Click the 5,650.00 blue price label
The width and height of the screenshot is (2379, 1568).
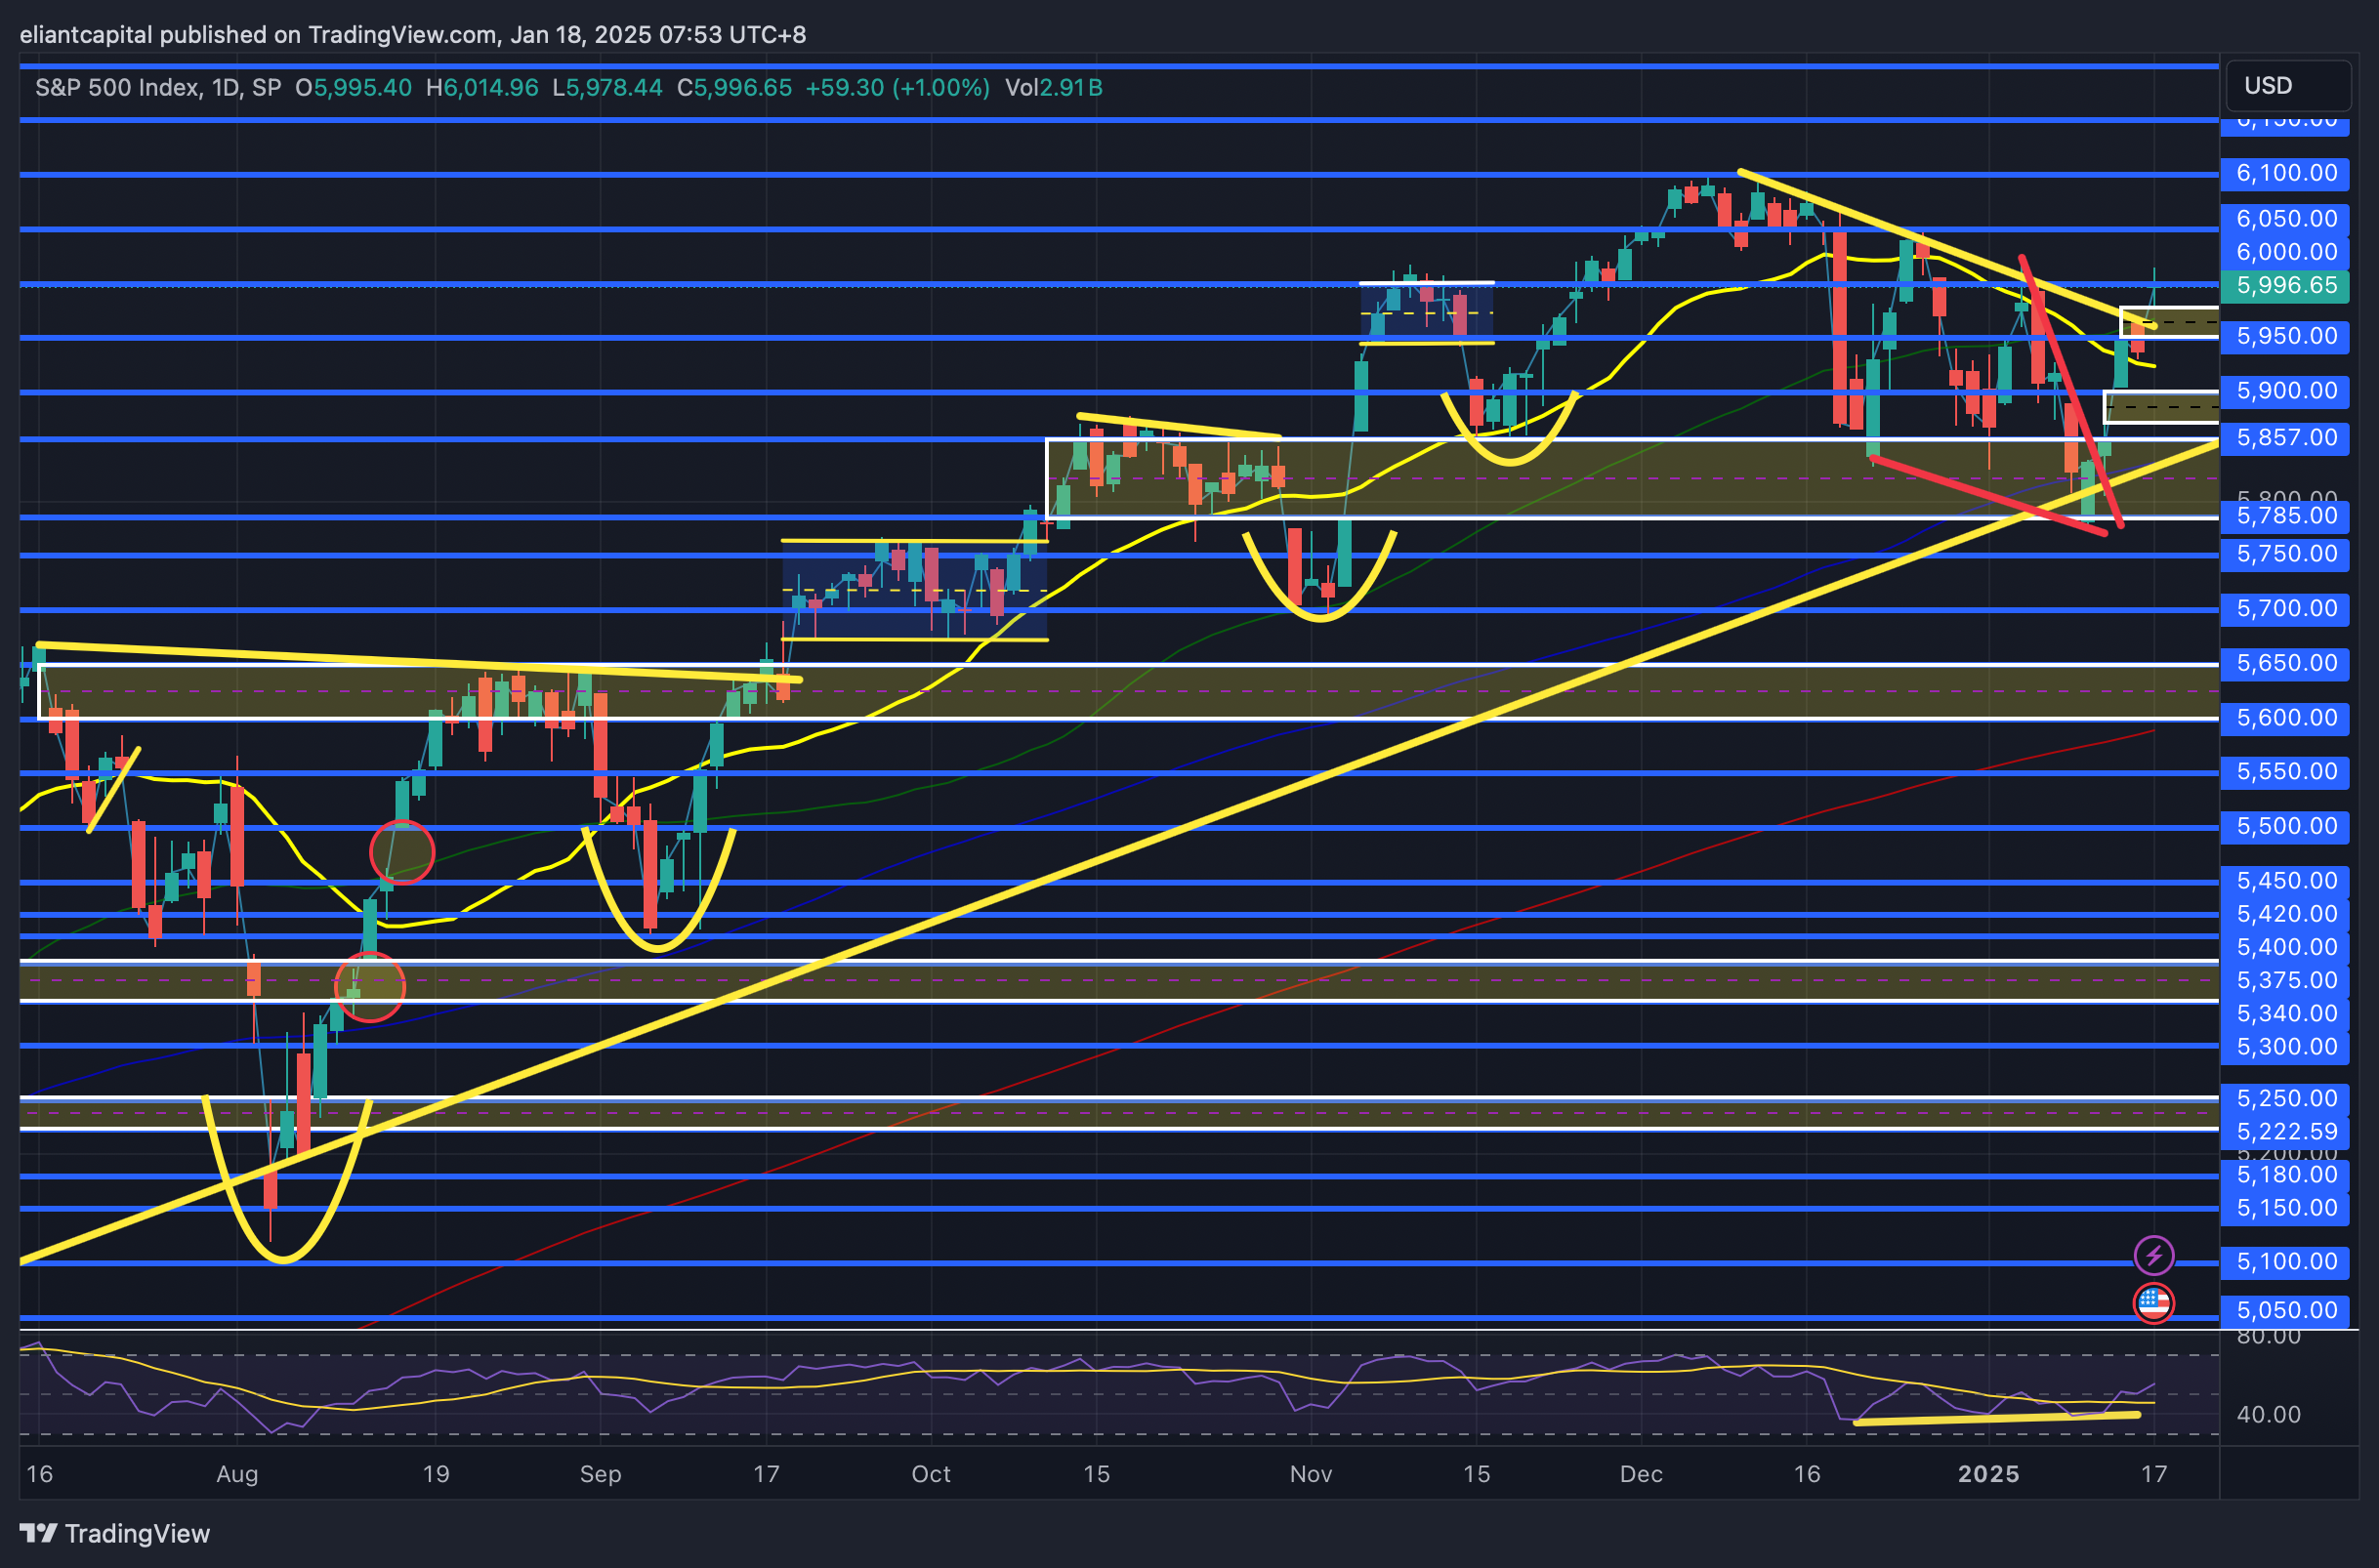pyautogui.click(x=2284, y=663)
